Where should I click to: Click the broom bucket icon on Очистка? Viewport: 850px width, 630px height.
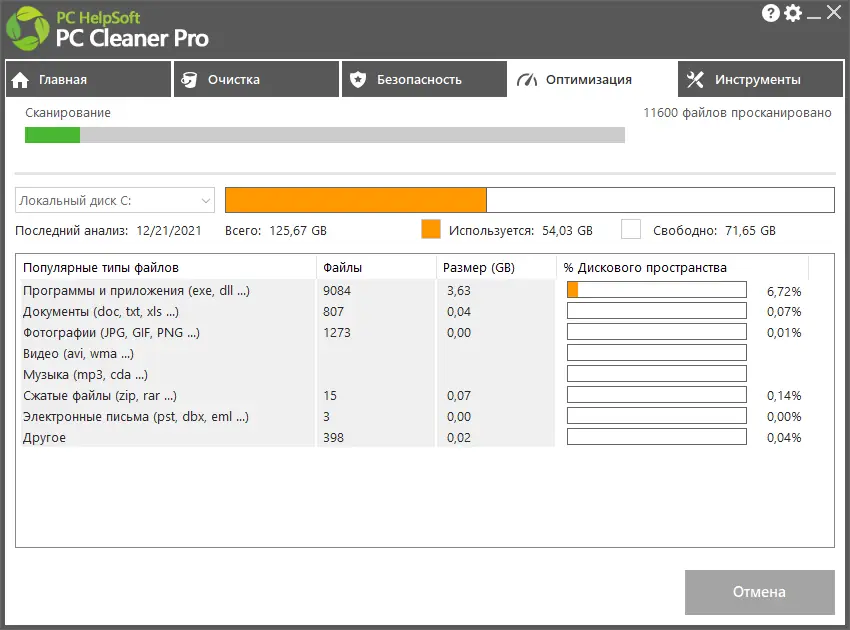click(189, 80)
